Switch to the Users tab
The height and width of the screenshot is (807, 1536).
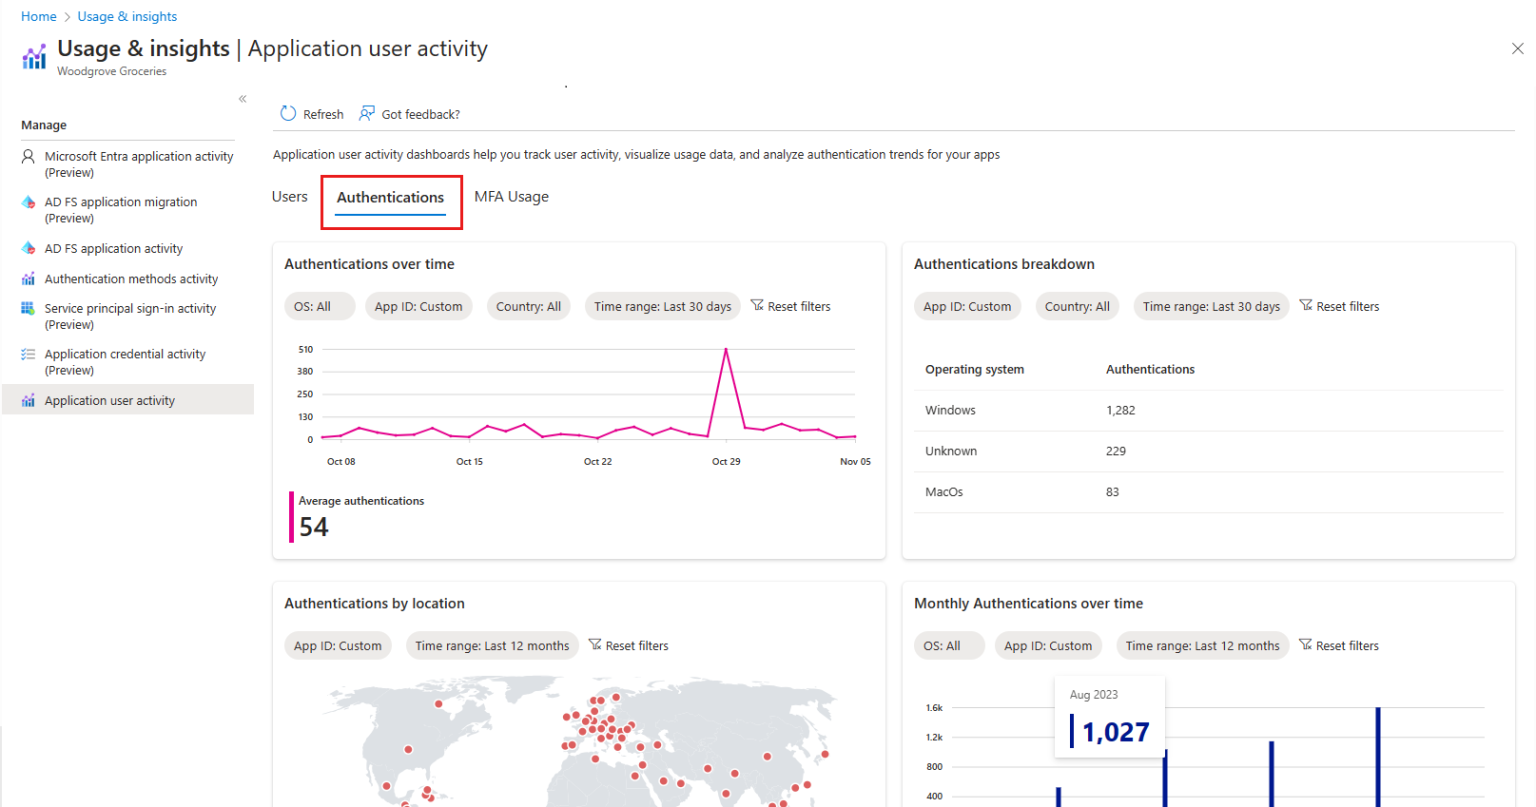[289, 196]
